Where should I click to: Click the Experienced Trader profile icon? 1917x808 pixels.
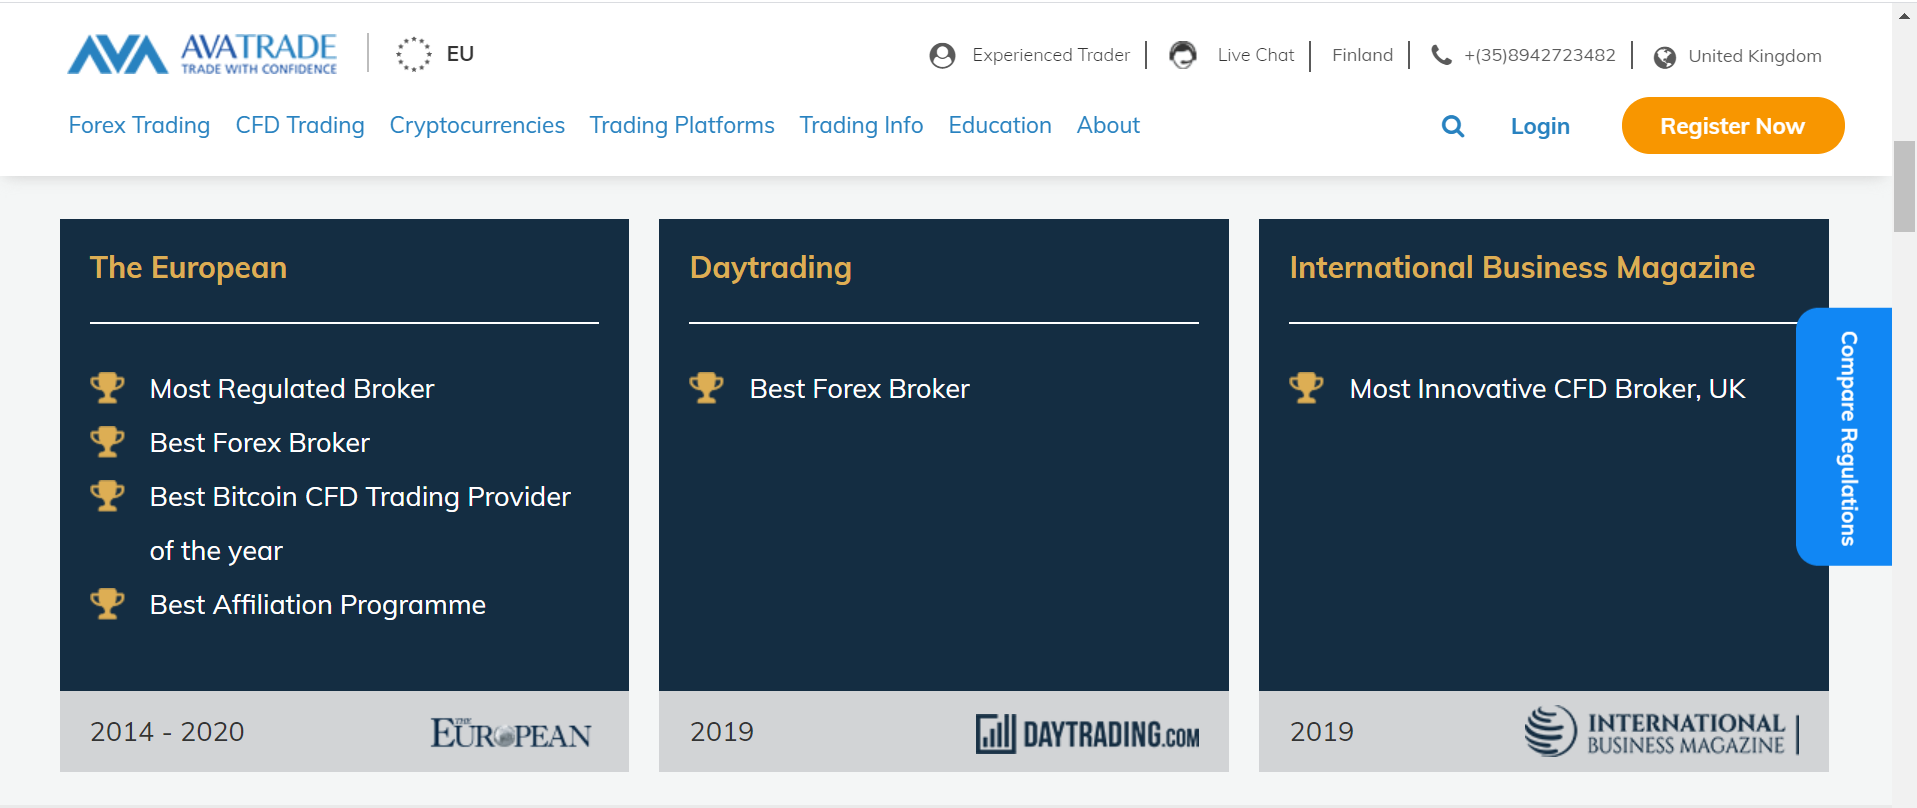coord(942,56)
